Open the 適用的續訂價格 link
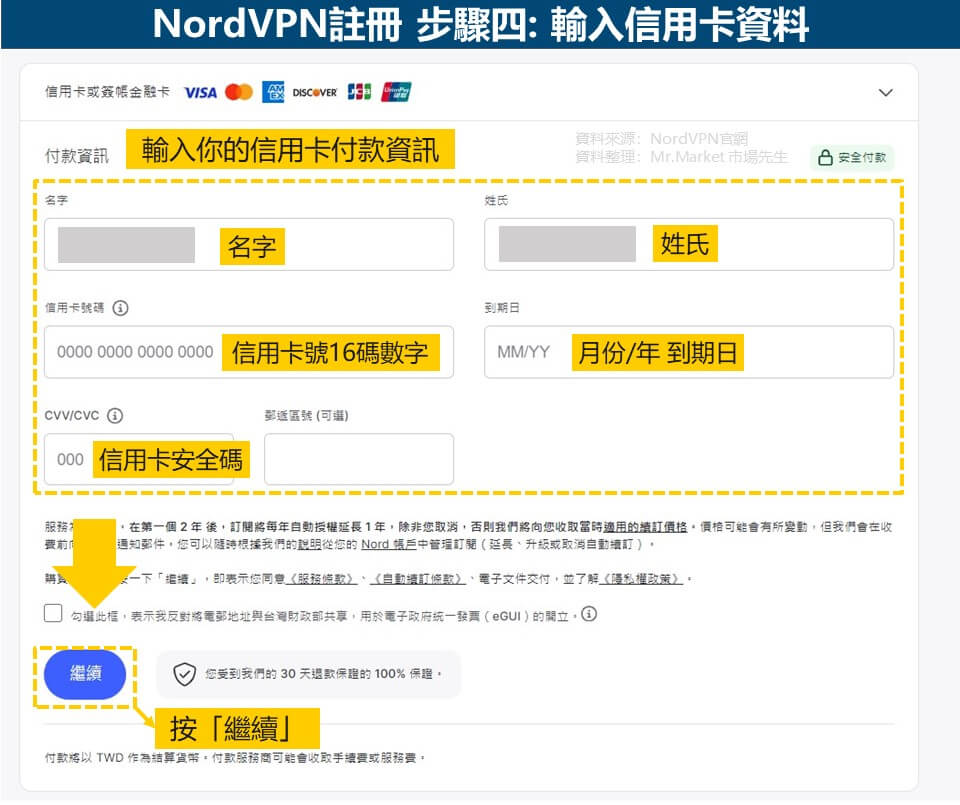The width and height of the screenshot is (960, 805). [x=645, y=526]
